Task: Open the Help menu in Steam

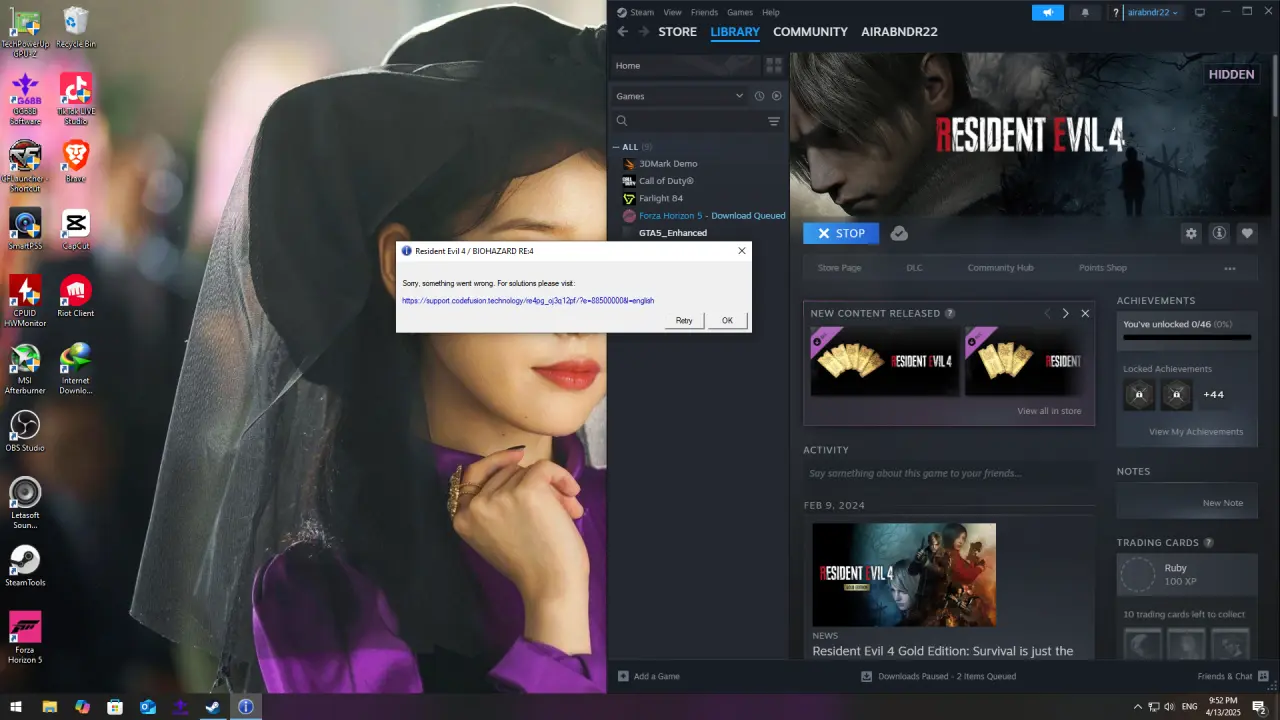Action: [770, 12]
